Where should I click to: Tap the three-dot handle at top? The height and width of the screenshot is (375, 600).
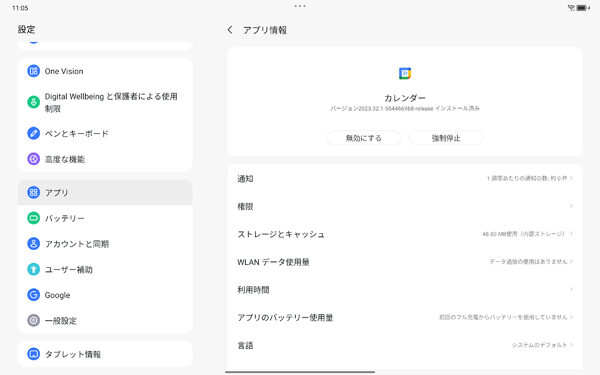tap(300, 6)
